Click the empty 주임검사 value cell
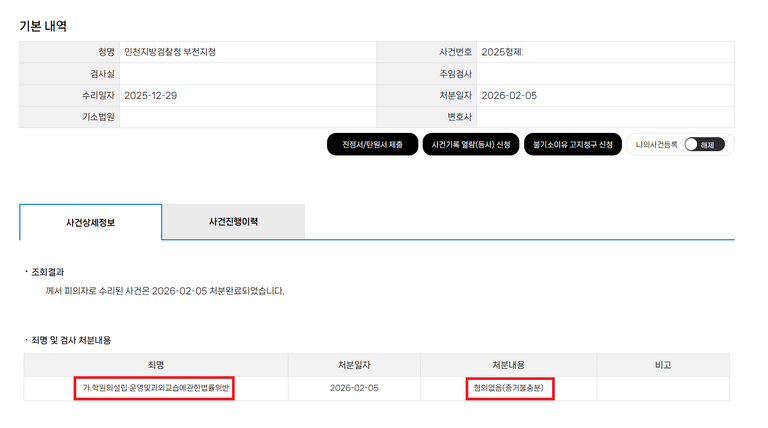Screen dimensions: 768x428 604,73
